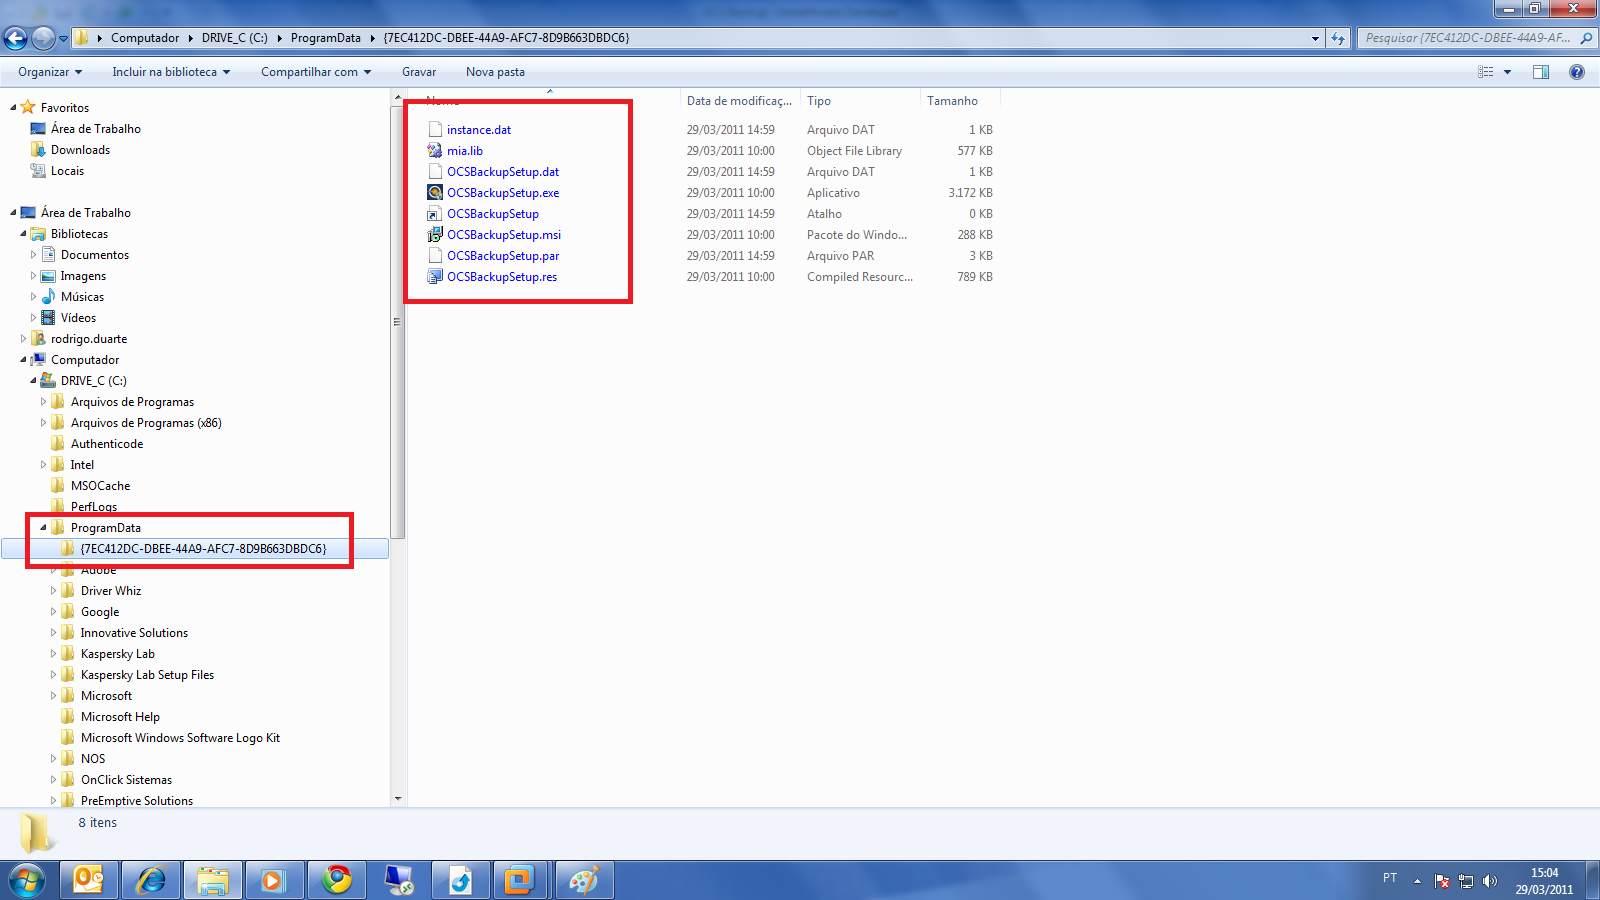The height and width of the screenshot is (900, 1600).
Task: Select file OCSBackupSetup.dat
Action: 503,172
